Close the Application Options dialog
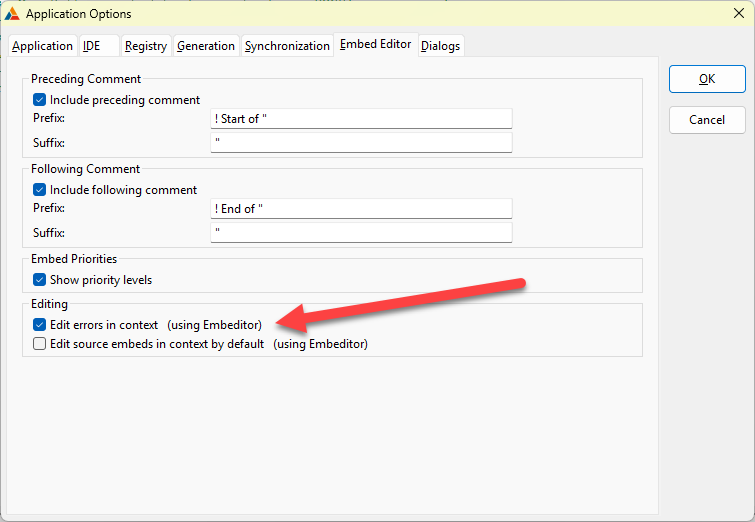This screenshot has height=522, width=755. point(735,14)
